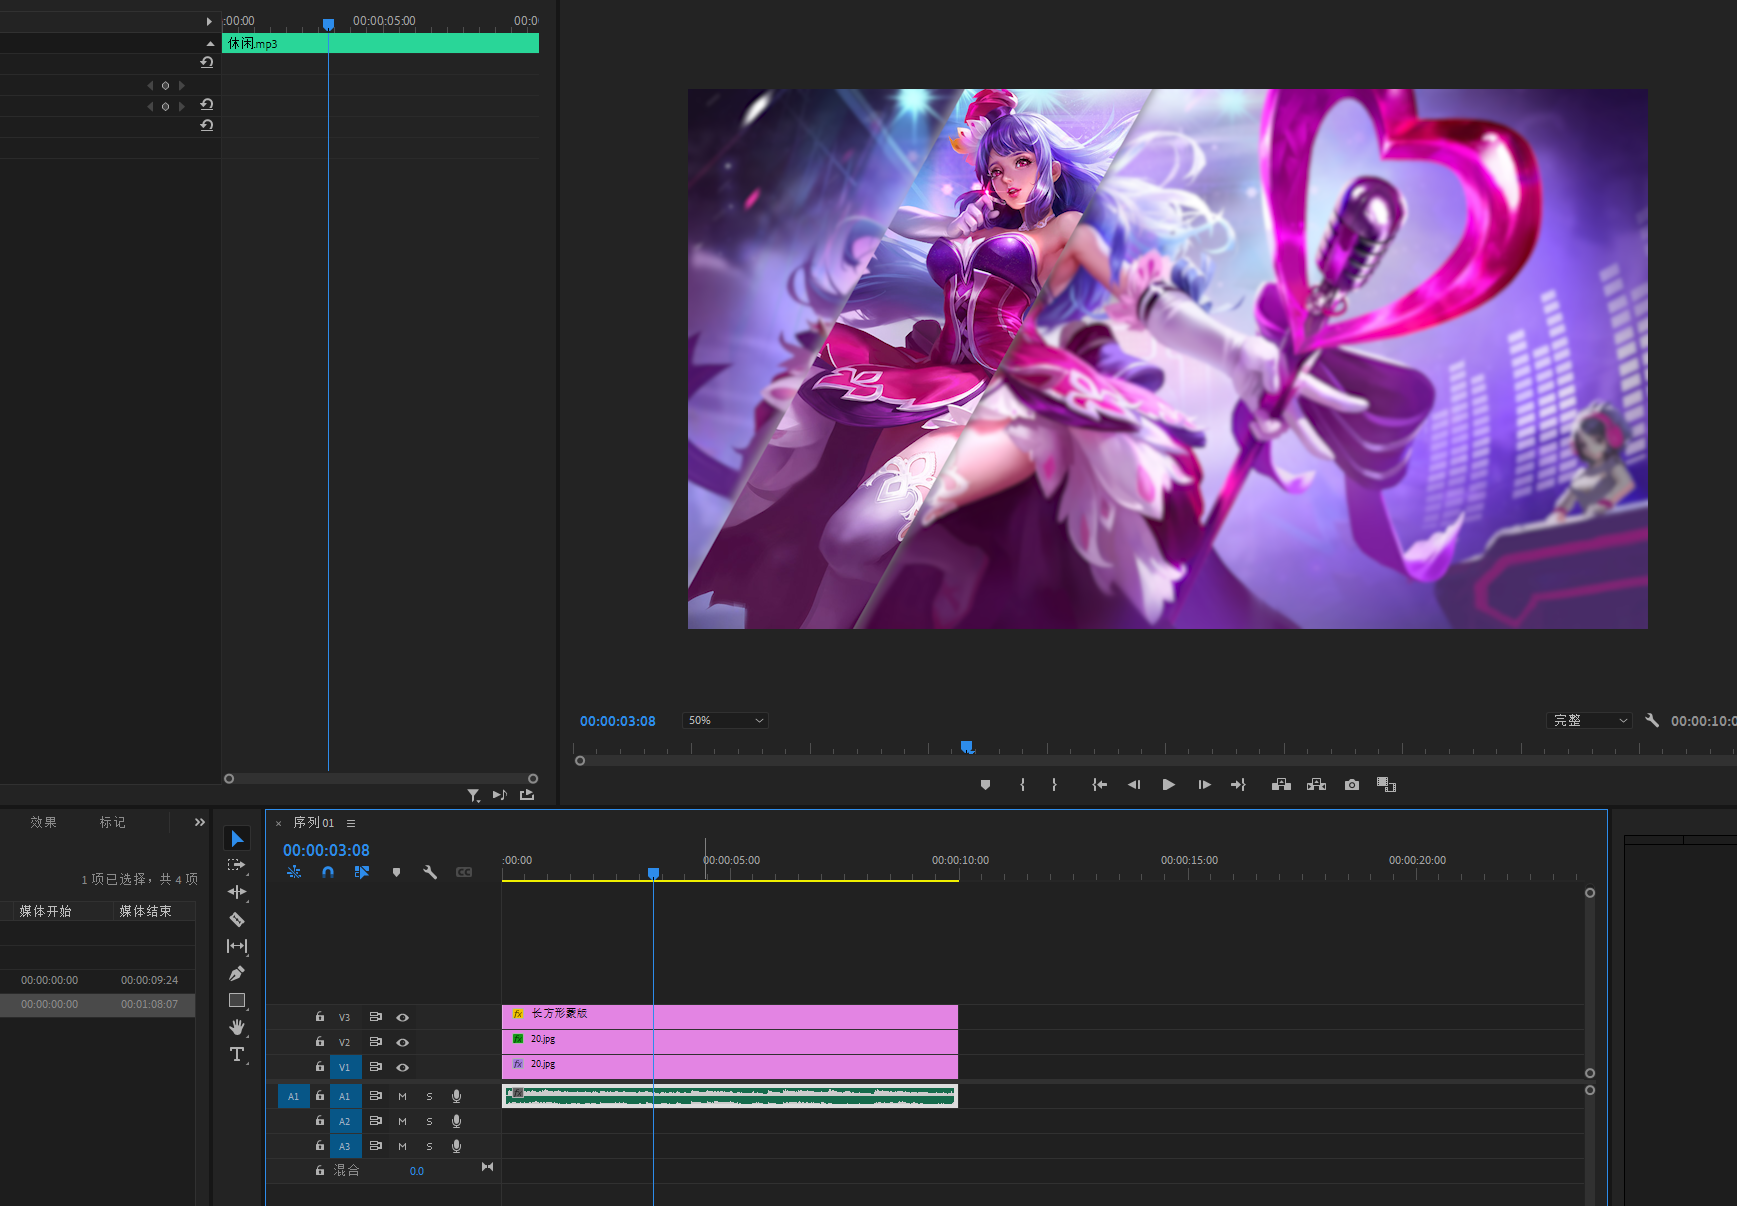Open the 完整 playback resolution dropdown
The image size is (1737, 1206).
tap(1589, 721)
